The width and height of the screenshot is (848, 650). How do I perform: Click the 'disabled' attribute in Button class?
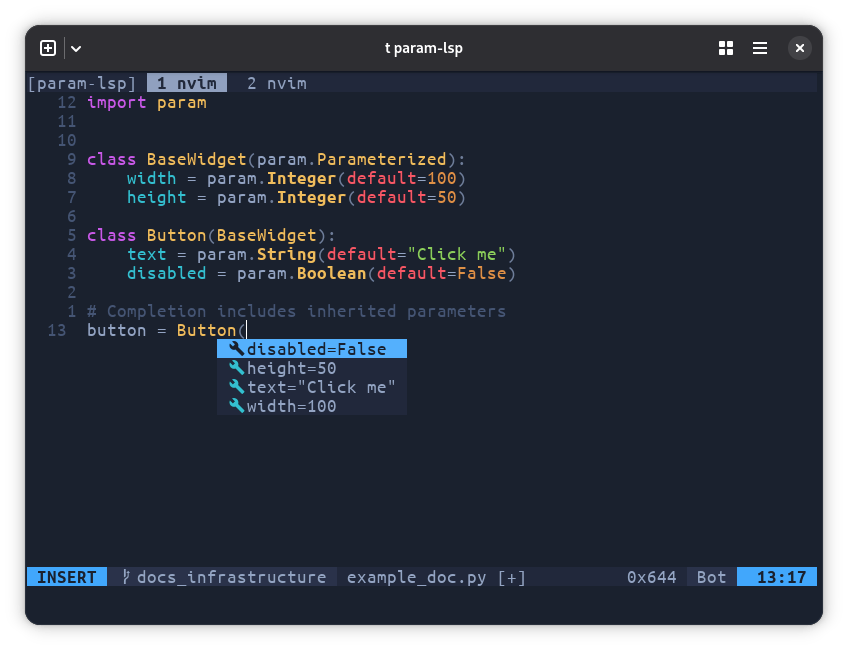click(x=167, y=273)
